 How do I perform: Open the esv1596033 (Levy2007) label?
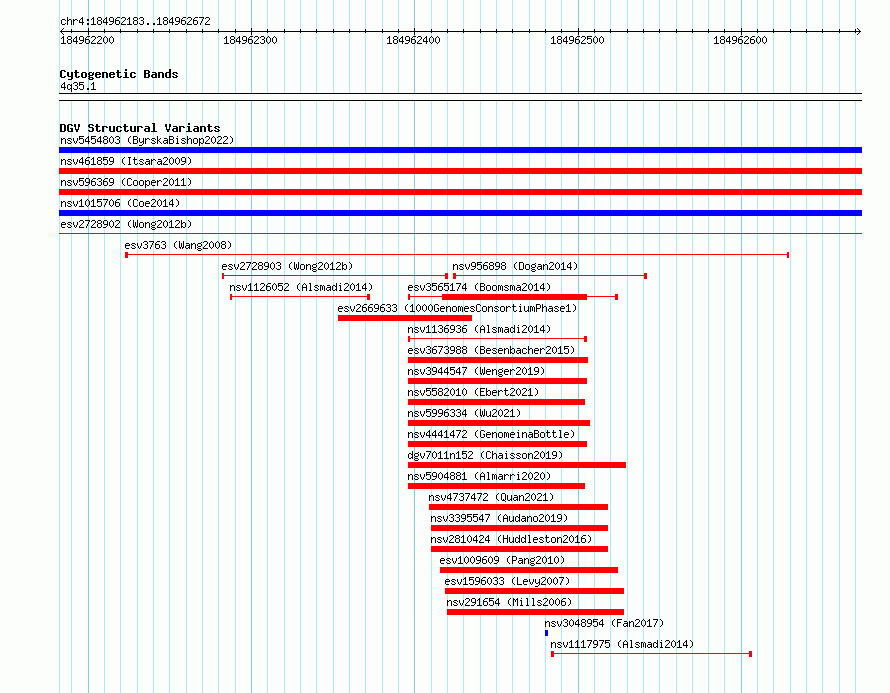pyautogui.click(x=507, y=581)
